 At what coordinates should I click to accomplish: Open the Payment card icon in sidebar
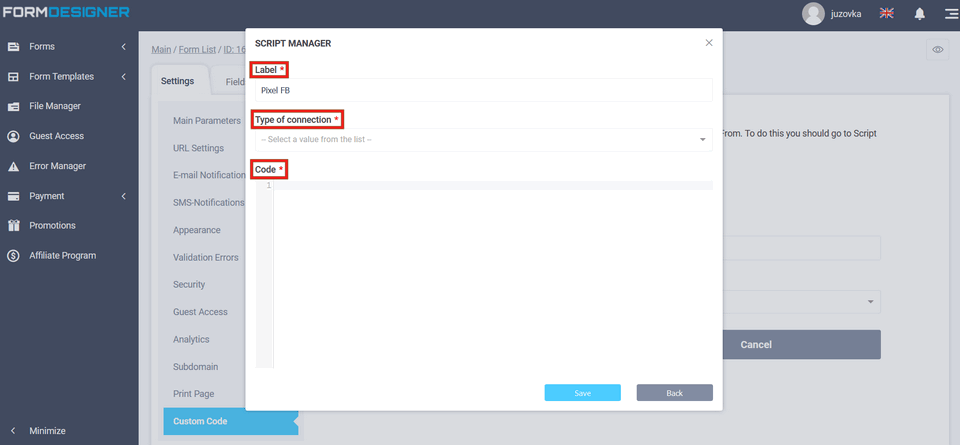pos(13,196)
